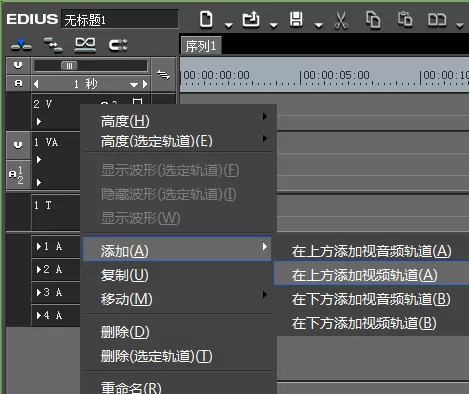The width and height of the screenshot is (469, 394).
Task: Open the timeline scale dropdown arrow
Action: (x=134, y=85)
